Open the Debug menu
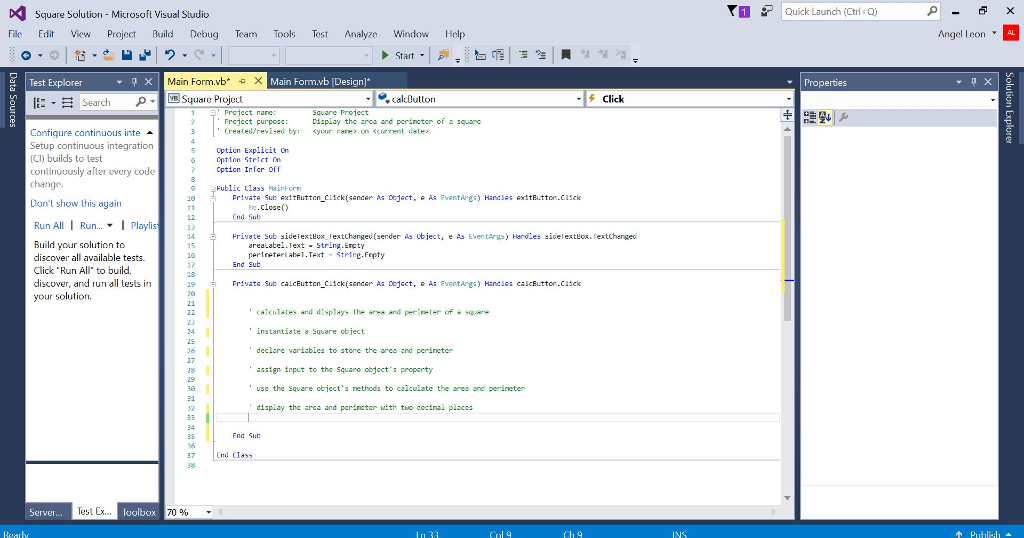This screenshot has width=1024, height=538. 204,34
